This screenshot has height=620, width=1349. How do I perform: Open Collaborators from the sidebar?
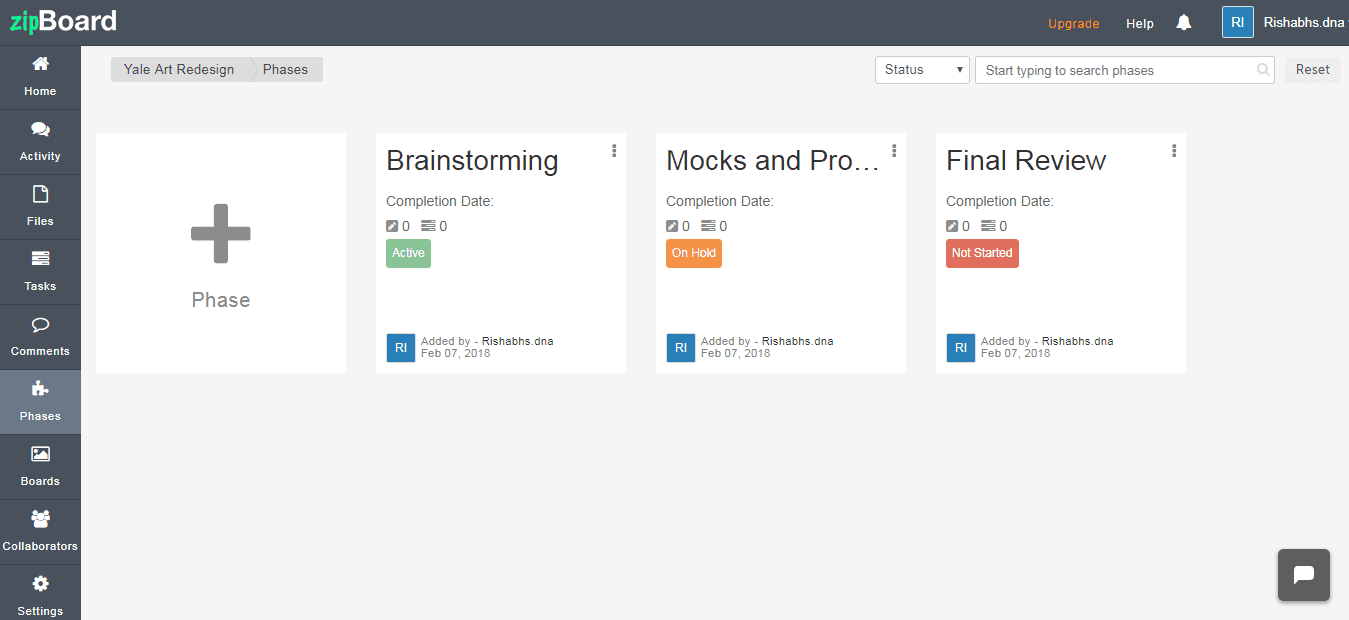point(40,532)
